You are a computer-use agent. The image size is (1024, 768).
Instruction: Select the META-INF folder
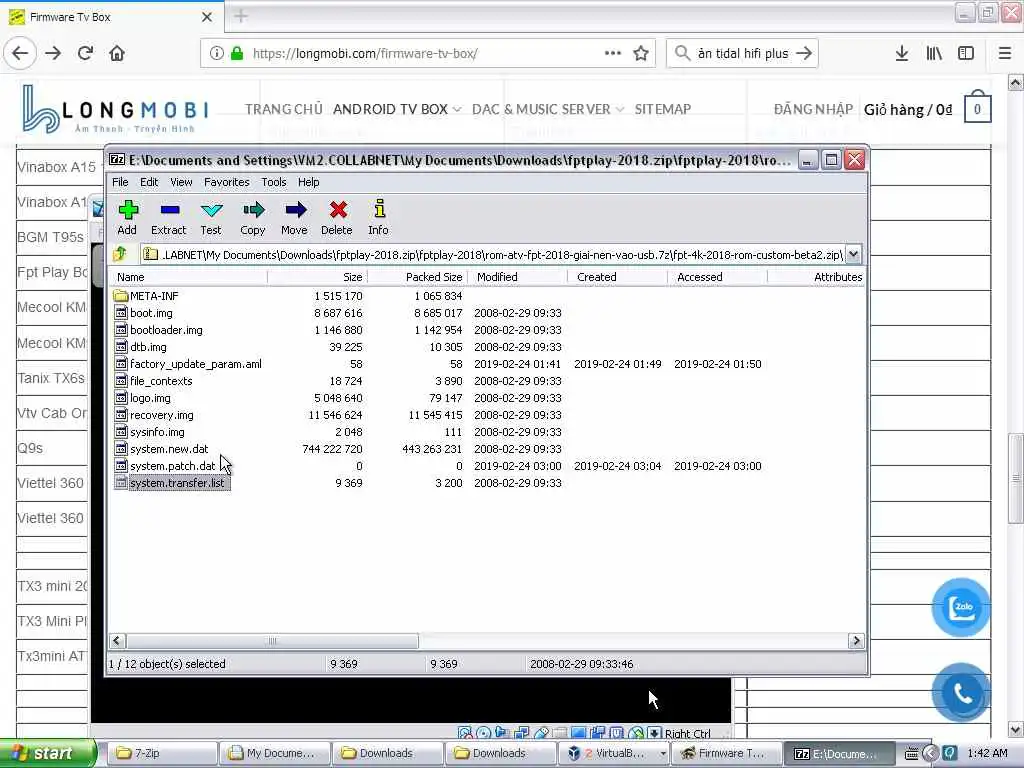(154, 296)
